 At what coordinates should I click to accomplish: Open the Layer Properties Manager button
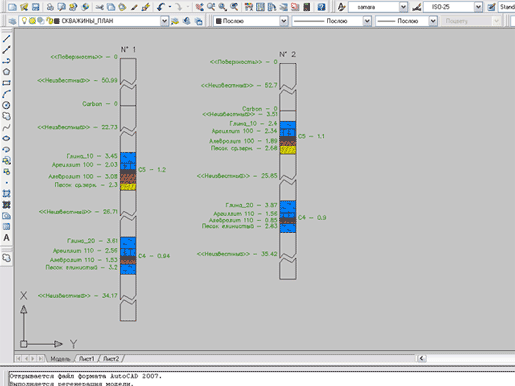(x=12, y=21)
